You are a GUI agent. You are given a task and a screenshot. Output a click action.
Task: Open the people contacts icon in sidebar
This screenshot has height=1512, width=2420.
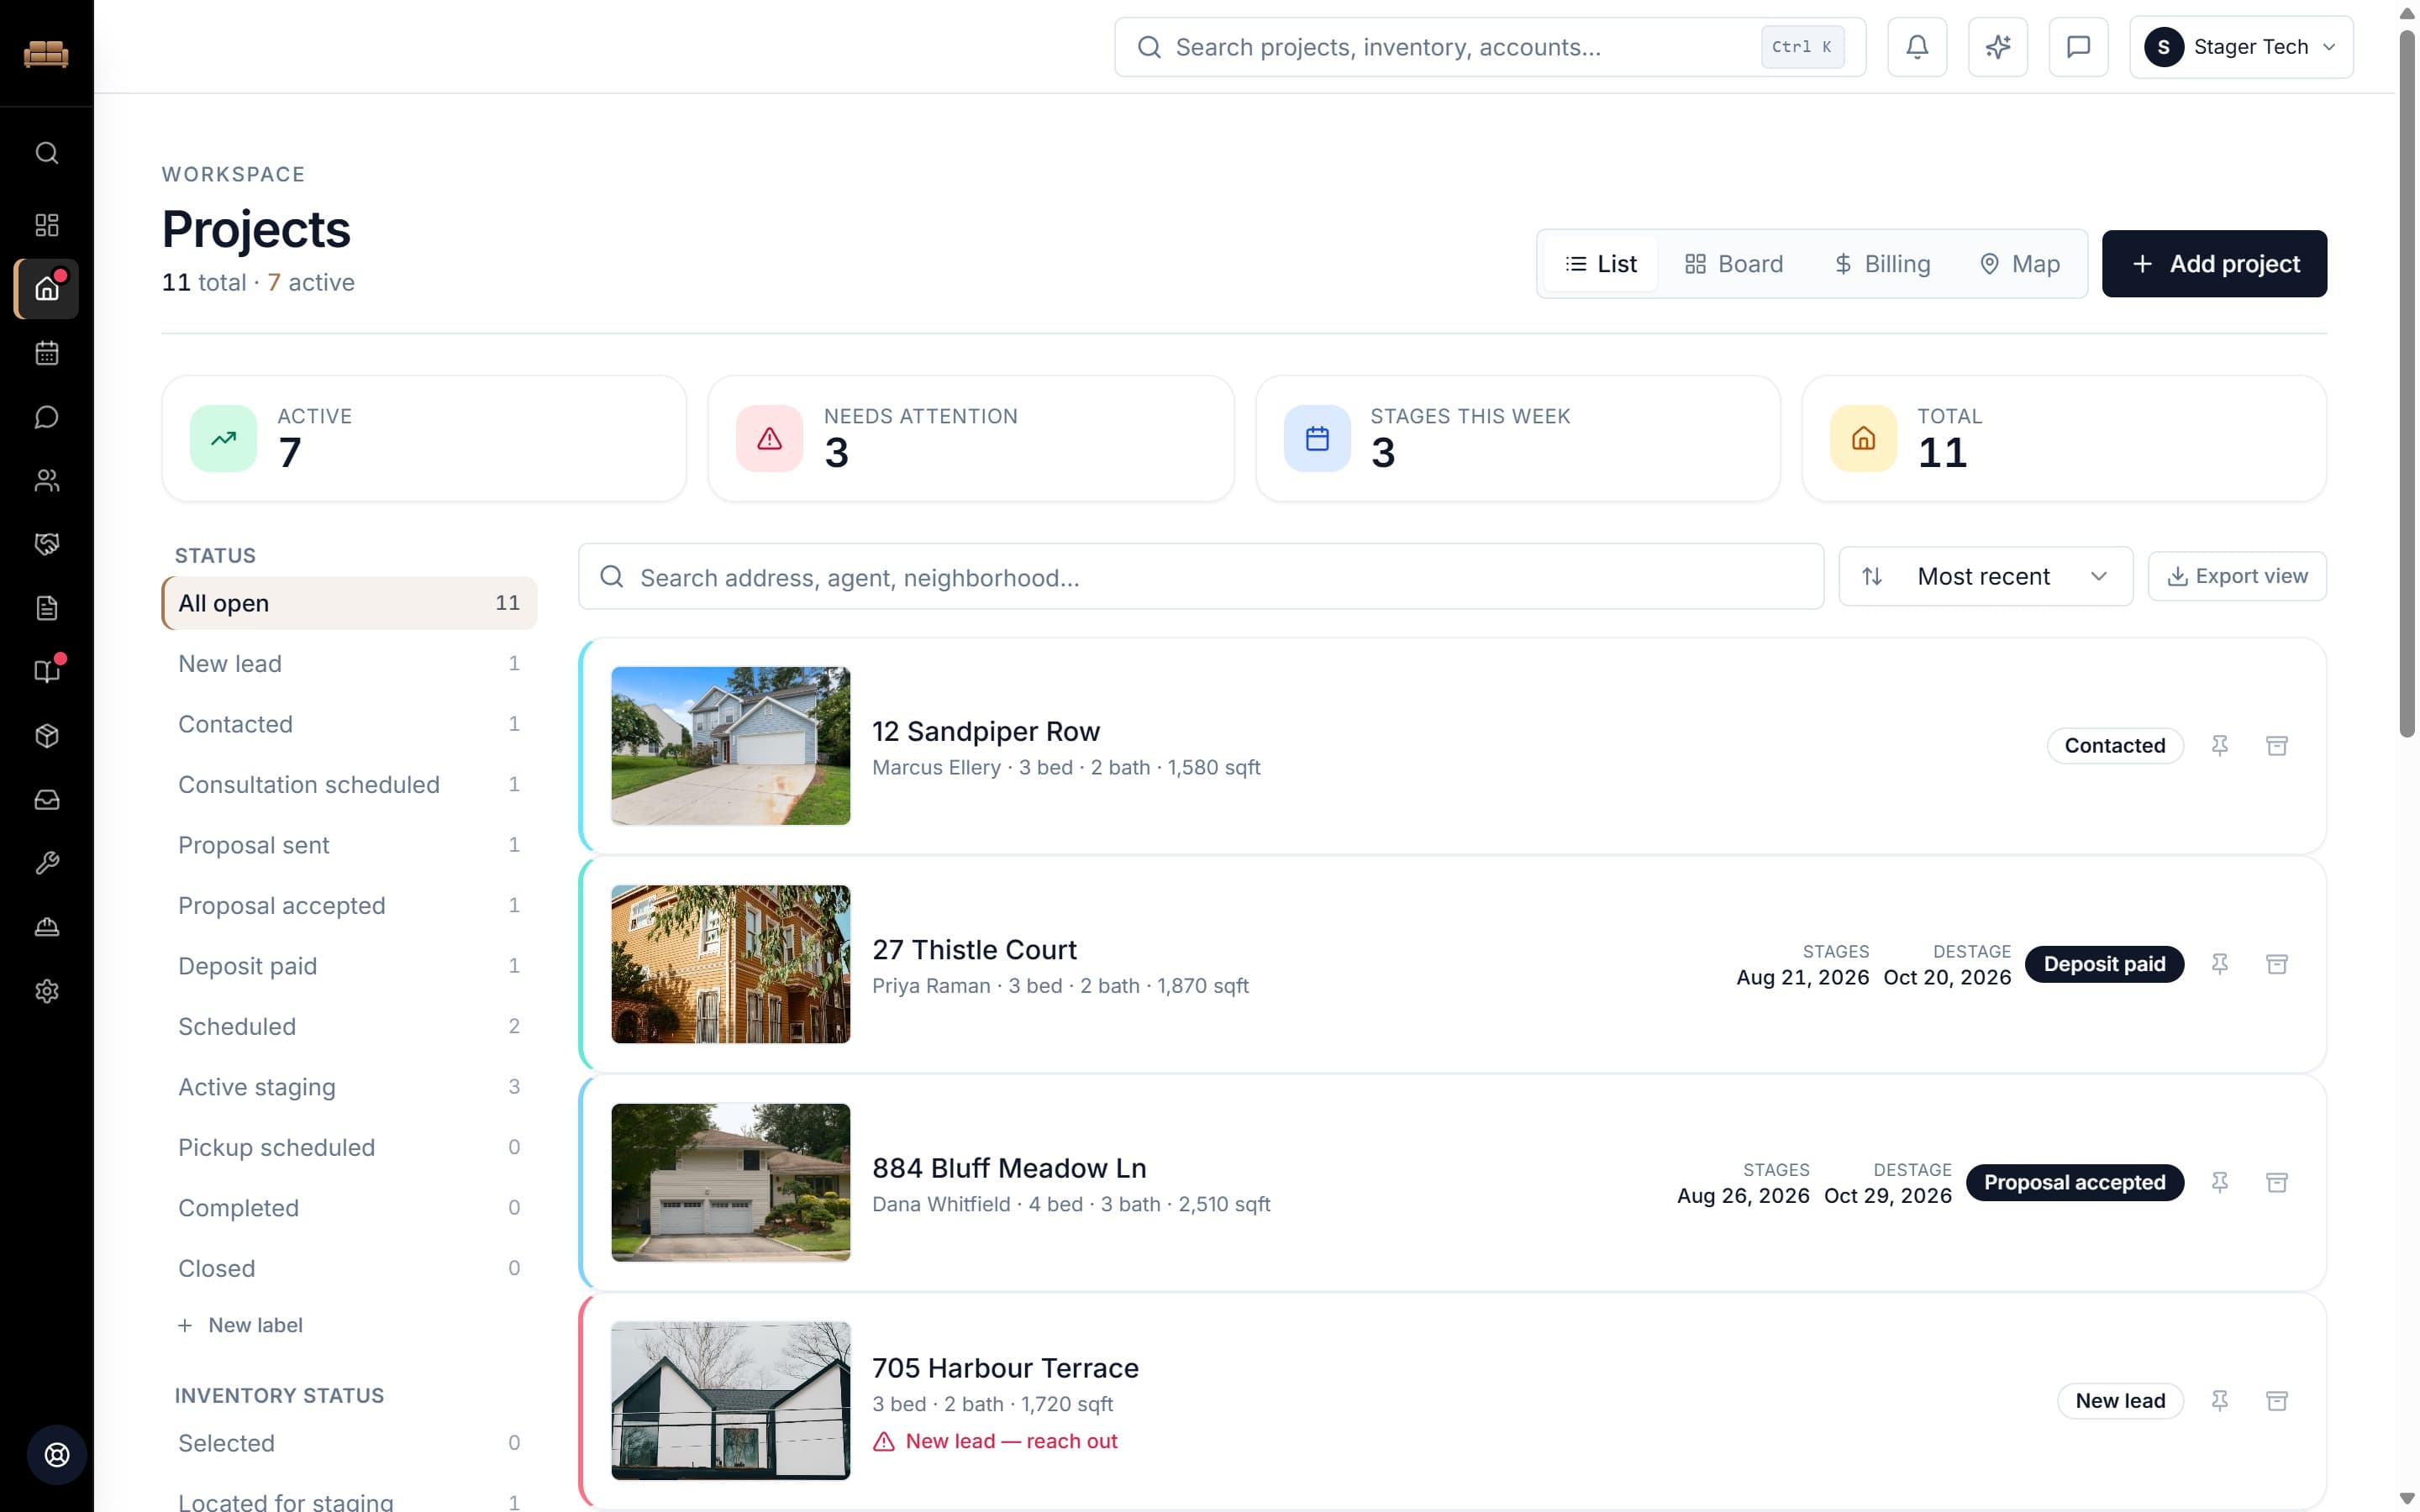click(x=47, y=481)
